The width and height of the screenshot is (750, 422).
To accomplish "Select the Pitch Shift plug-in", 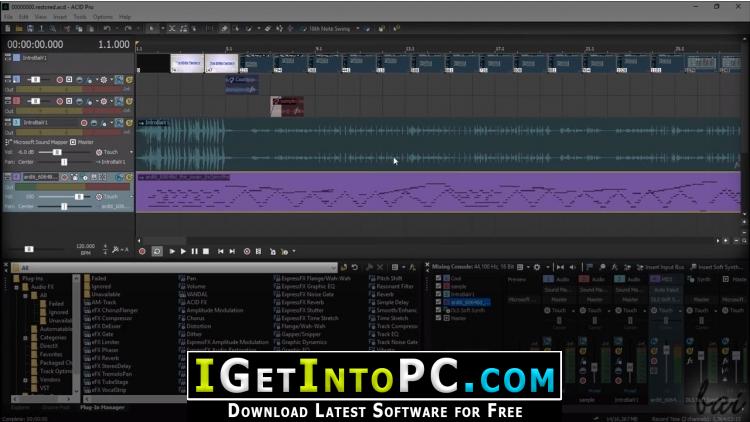I will click(x=386, y=278).
